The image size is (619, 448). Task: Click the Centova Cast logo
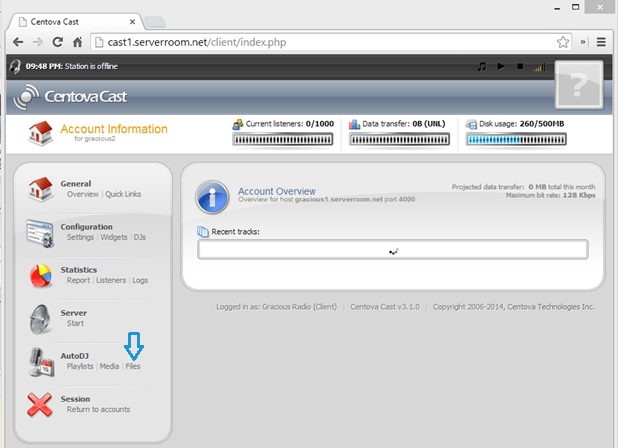point(70,97)
